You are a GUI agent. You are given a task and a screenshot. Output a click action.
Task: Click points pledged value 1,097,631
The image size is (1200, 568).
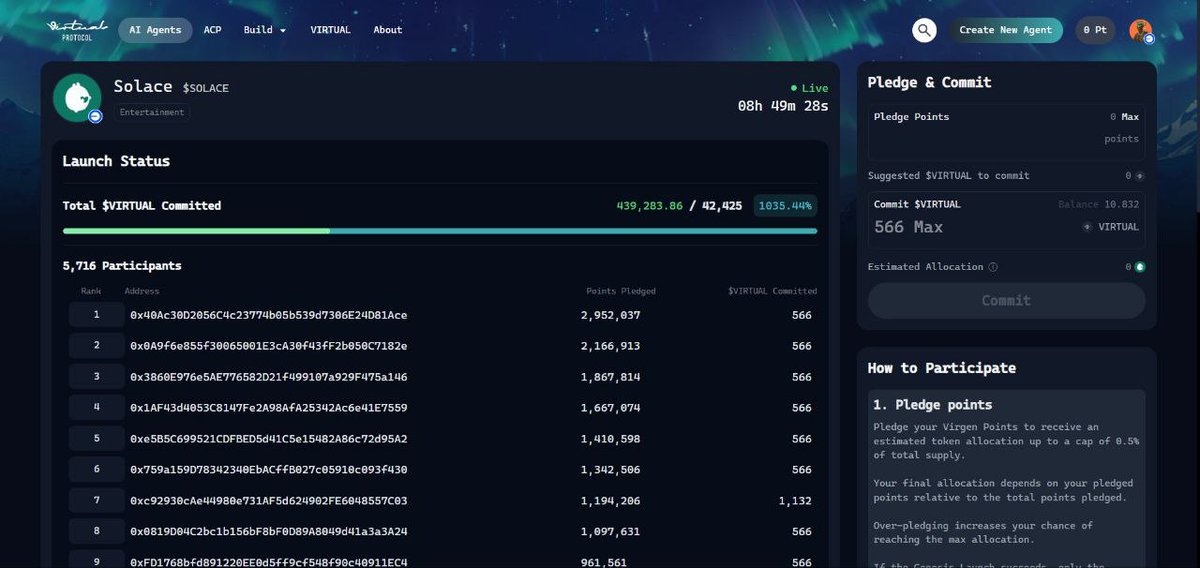611,532
